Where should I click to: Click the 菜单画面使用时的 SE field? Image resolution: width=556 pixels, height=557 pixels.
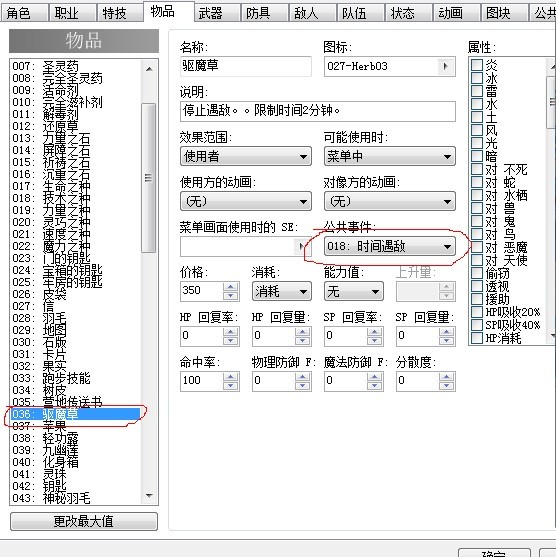[x=238, y=246]
